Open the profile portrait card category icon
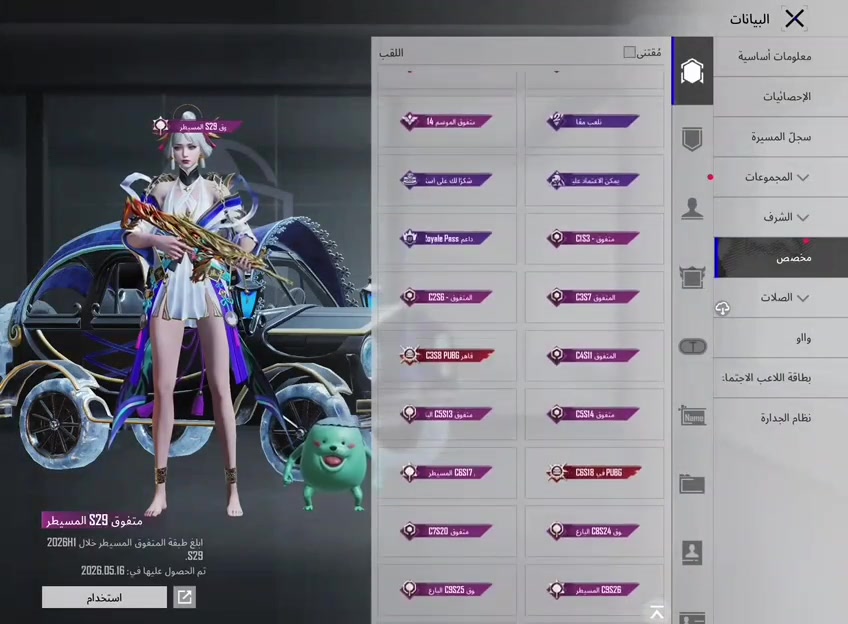Screen dimensions: 848x624 click(x=692, y=553)
